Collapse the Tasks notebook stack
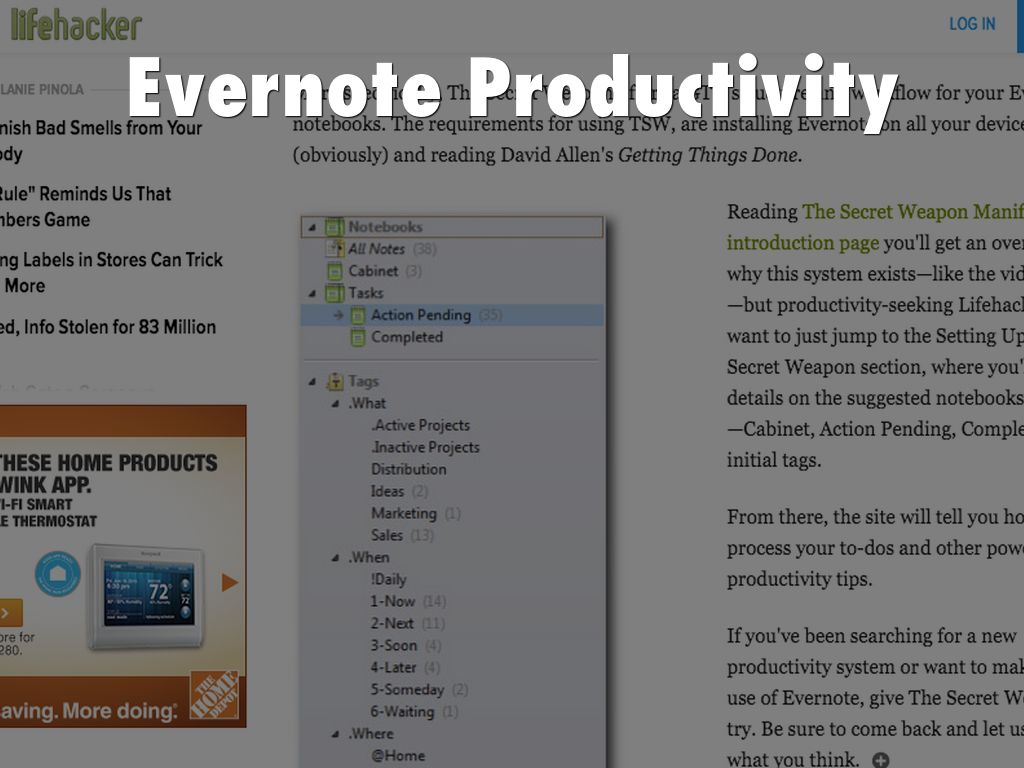 coord(313,293)
